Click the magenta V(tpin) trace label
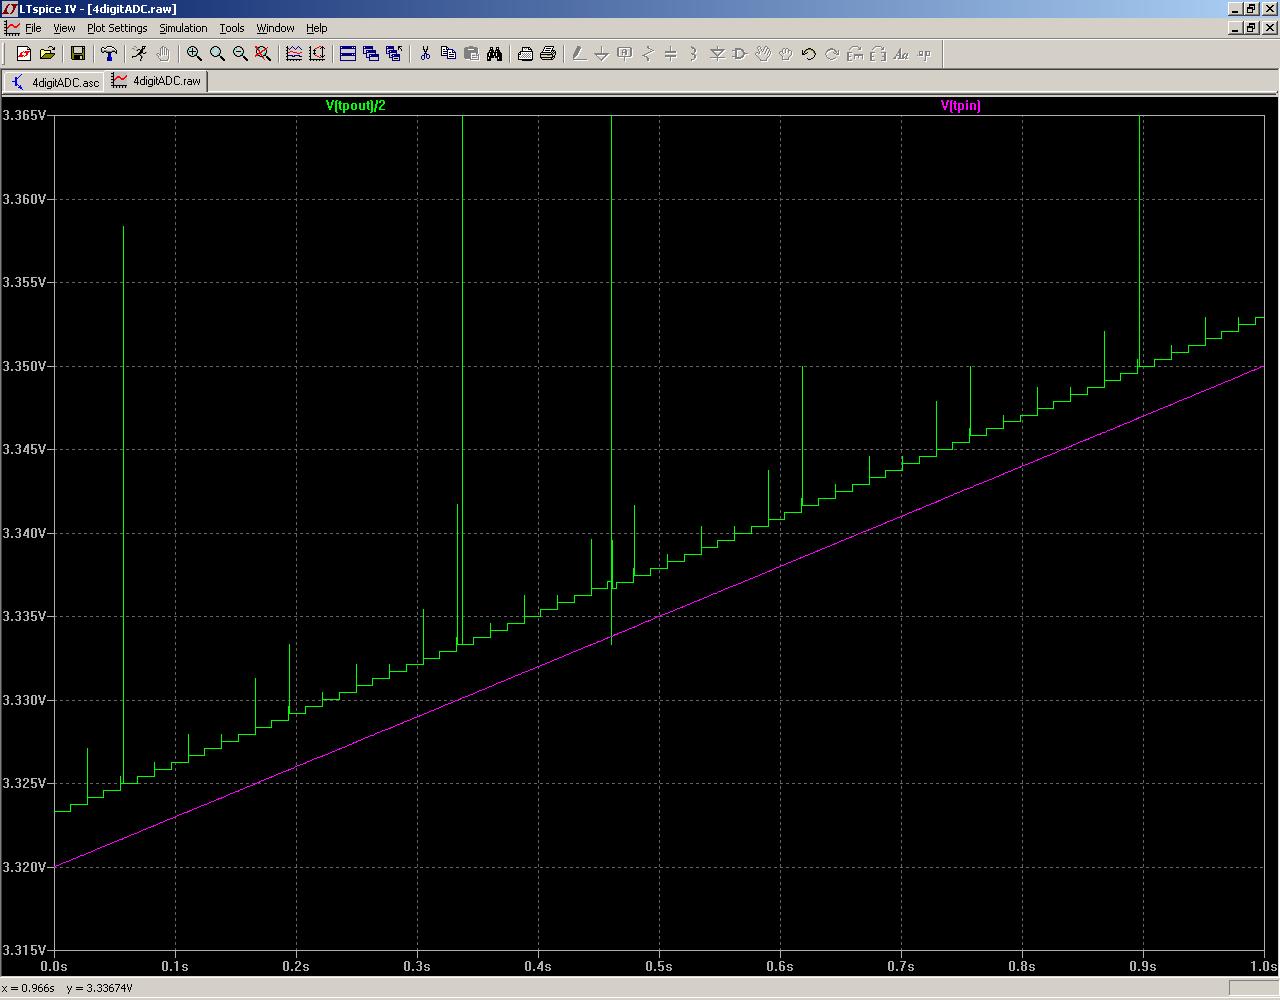 point(961,105)
